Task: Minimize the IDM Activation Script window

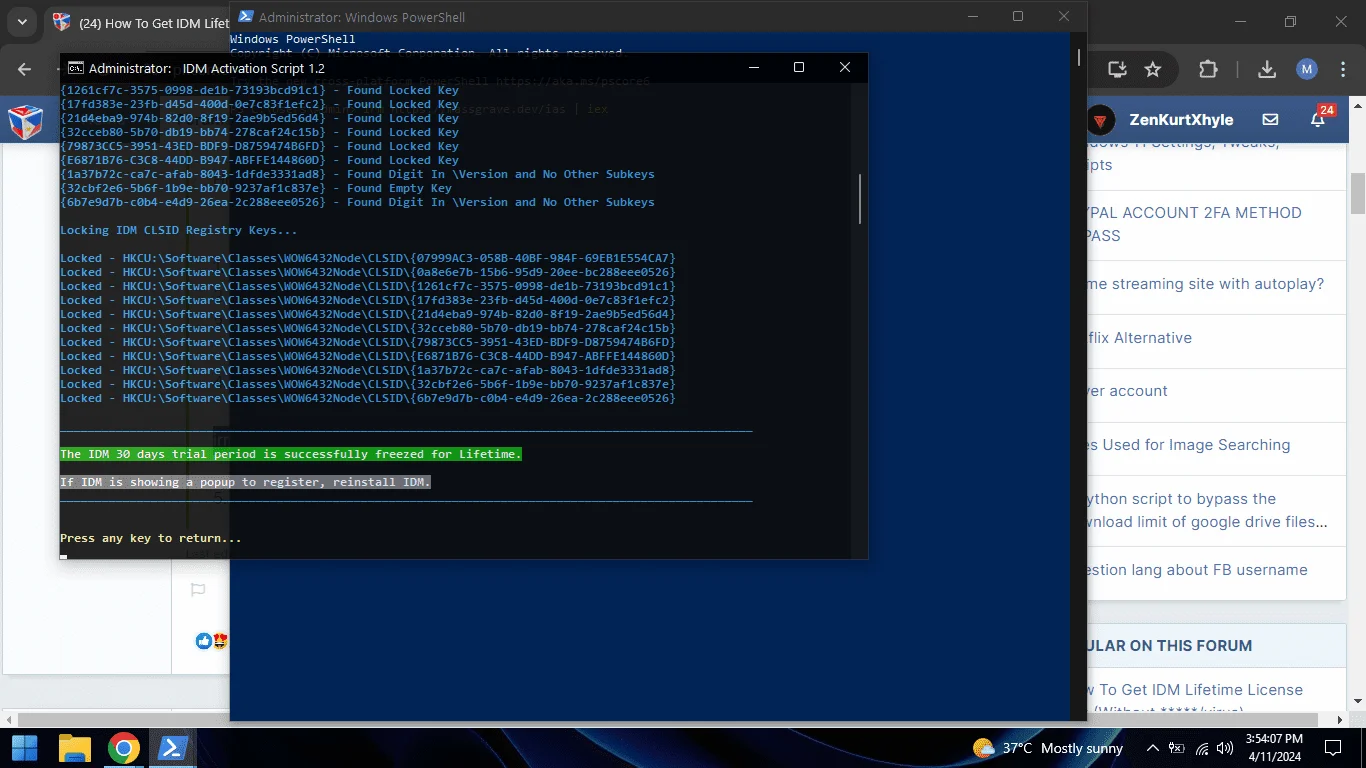Action: pos(753,68)
